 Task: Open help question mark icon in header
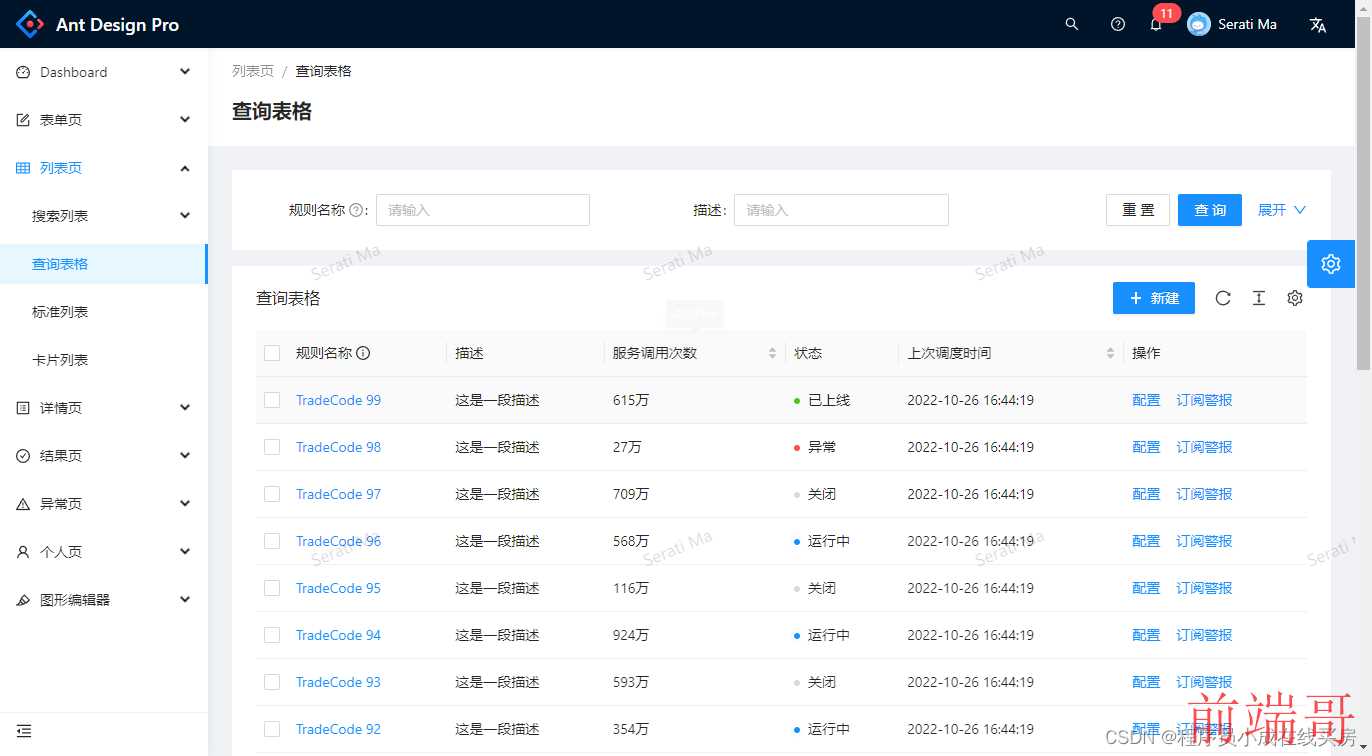click(1118, 24)
